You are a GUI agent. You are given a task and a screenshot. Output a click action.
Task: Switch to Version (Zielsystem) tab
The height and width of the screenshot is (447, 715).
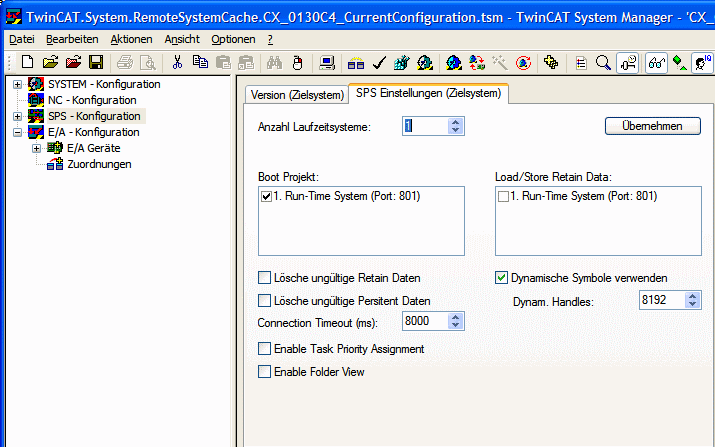(297, 95)
